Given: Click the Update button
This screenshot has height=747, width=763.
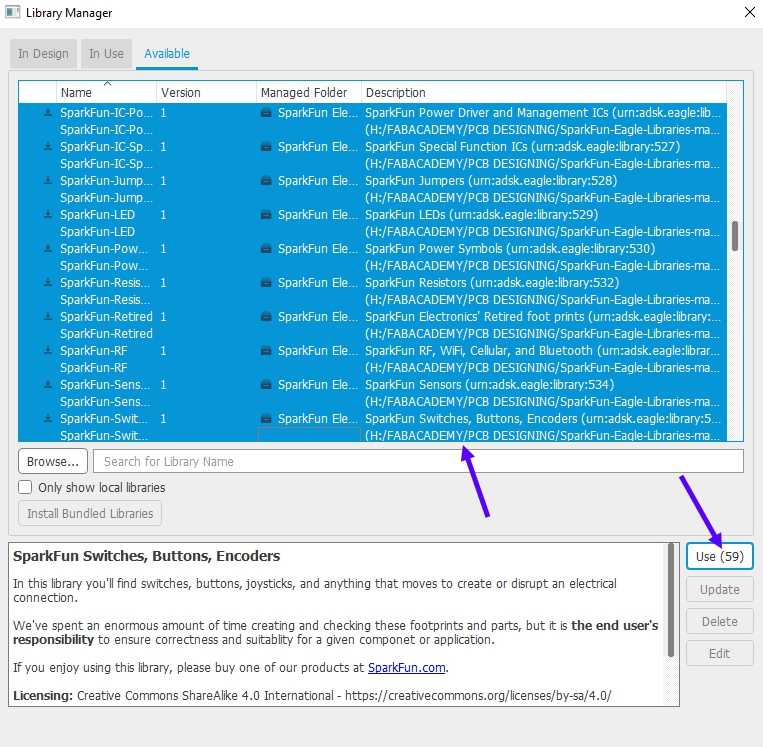Looking at the screenshot, I should point(720,589).
